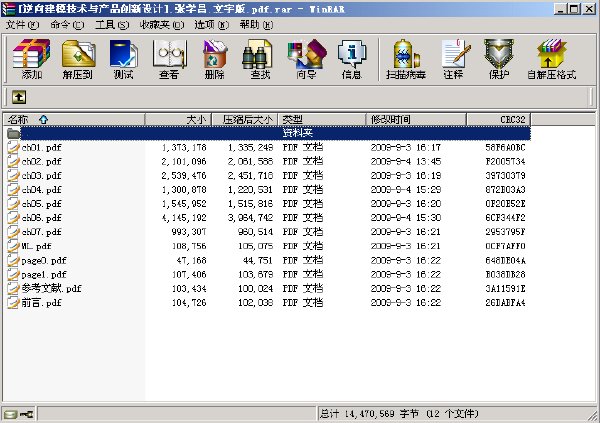600x423 pixels.
Task: Open the 选项 (Options) menu
Action: coord(212,25)
